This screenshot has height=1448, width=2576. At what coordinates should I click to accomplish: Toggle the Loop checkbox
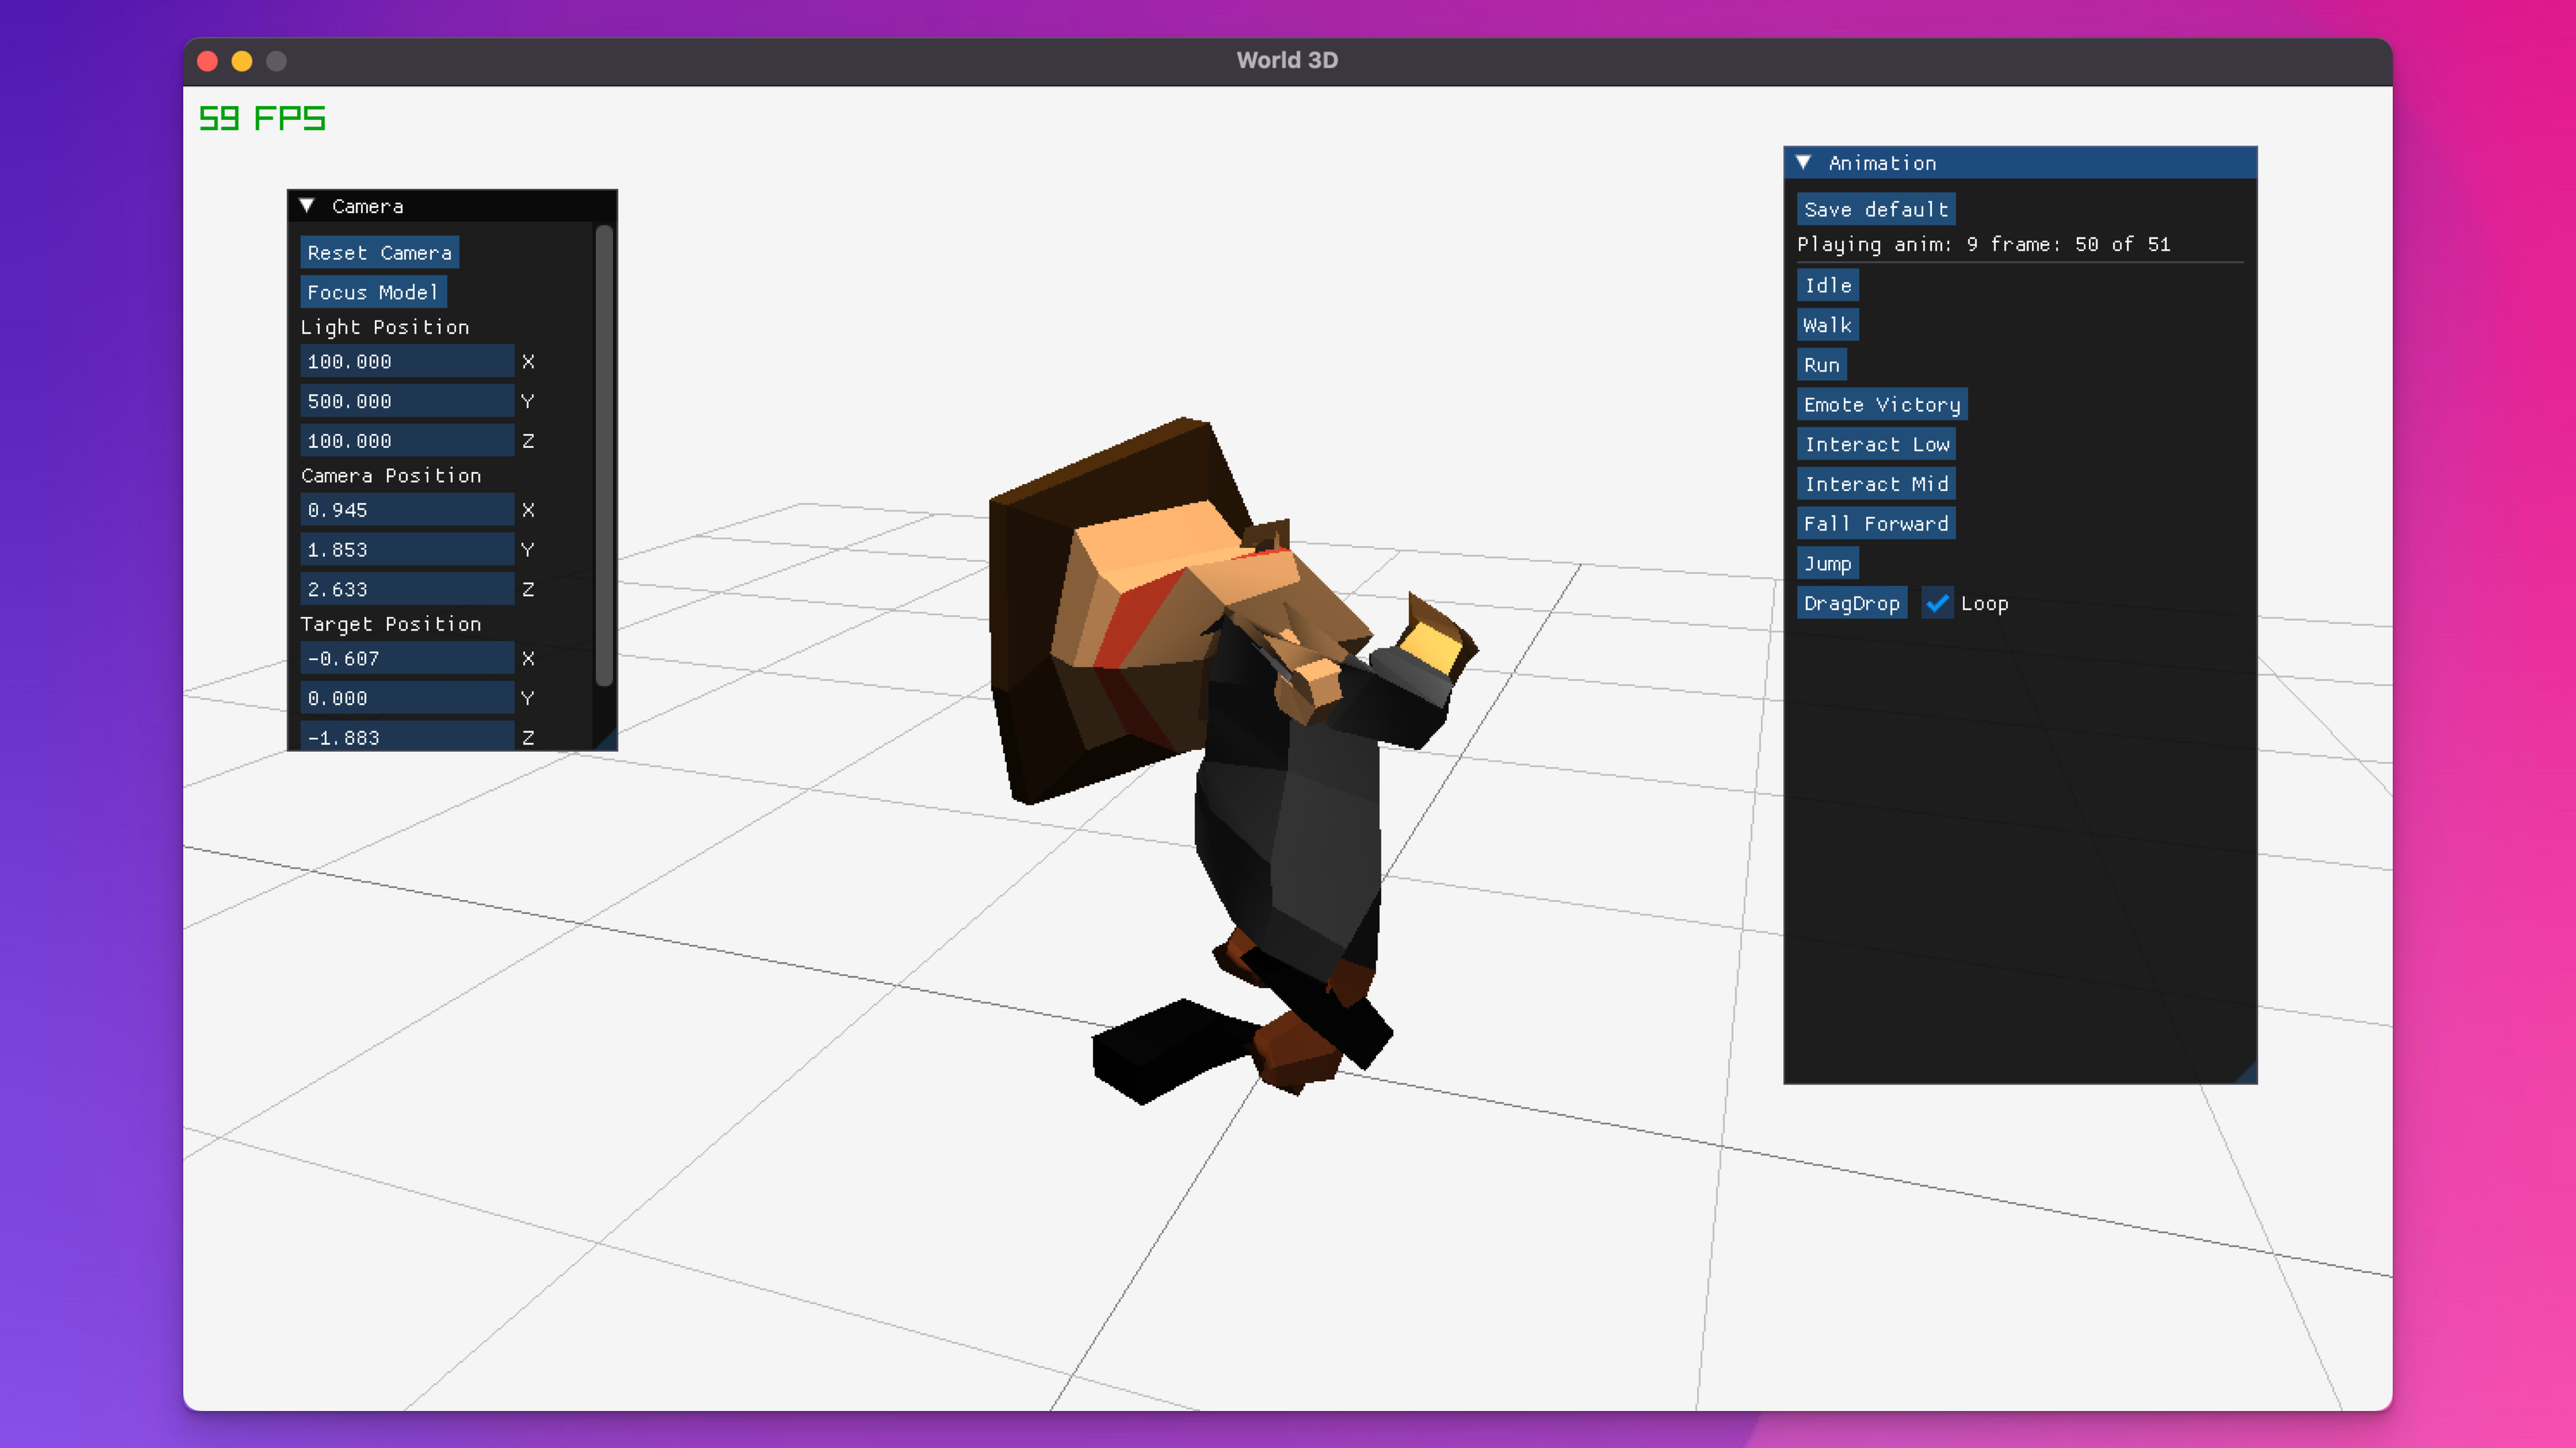tap(1937, 603)
